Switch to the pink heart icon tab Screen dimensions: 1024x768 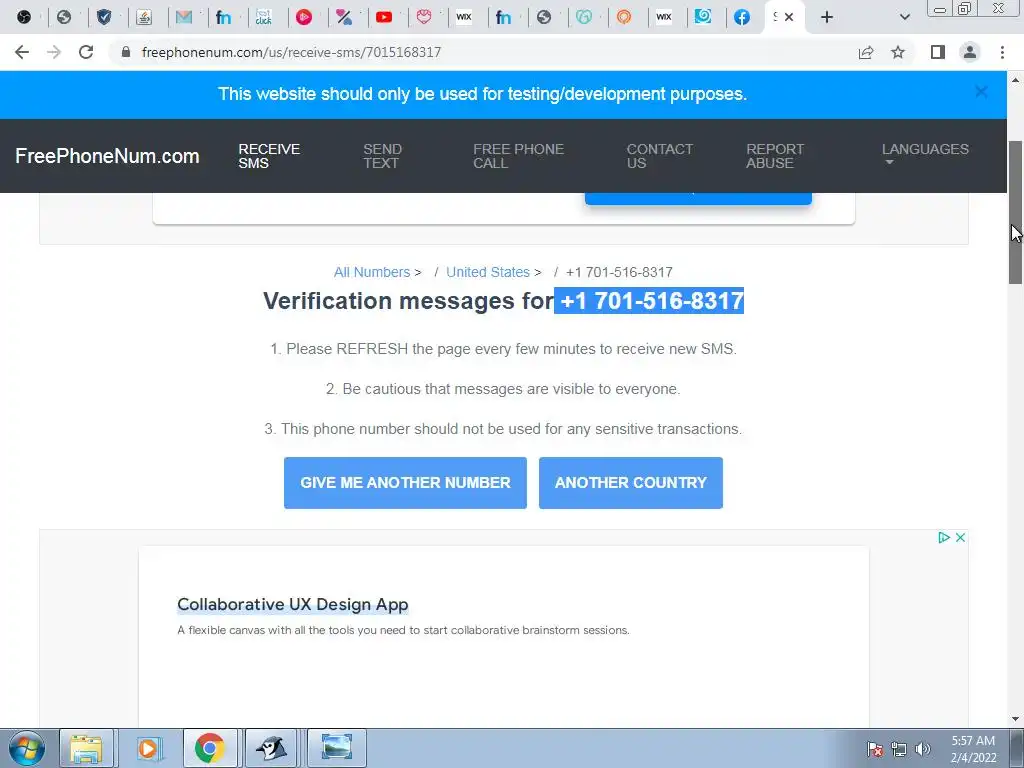coord(424,17)
